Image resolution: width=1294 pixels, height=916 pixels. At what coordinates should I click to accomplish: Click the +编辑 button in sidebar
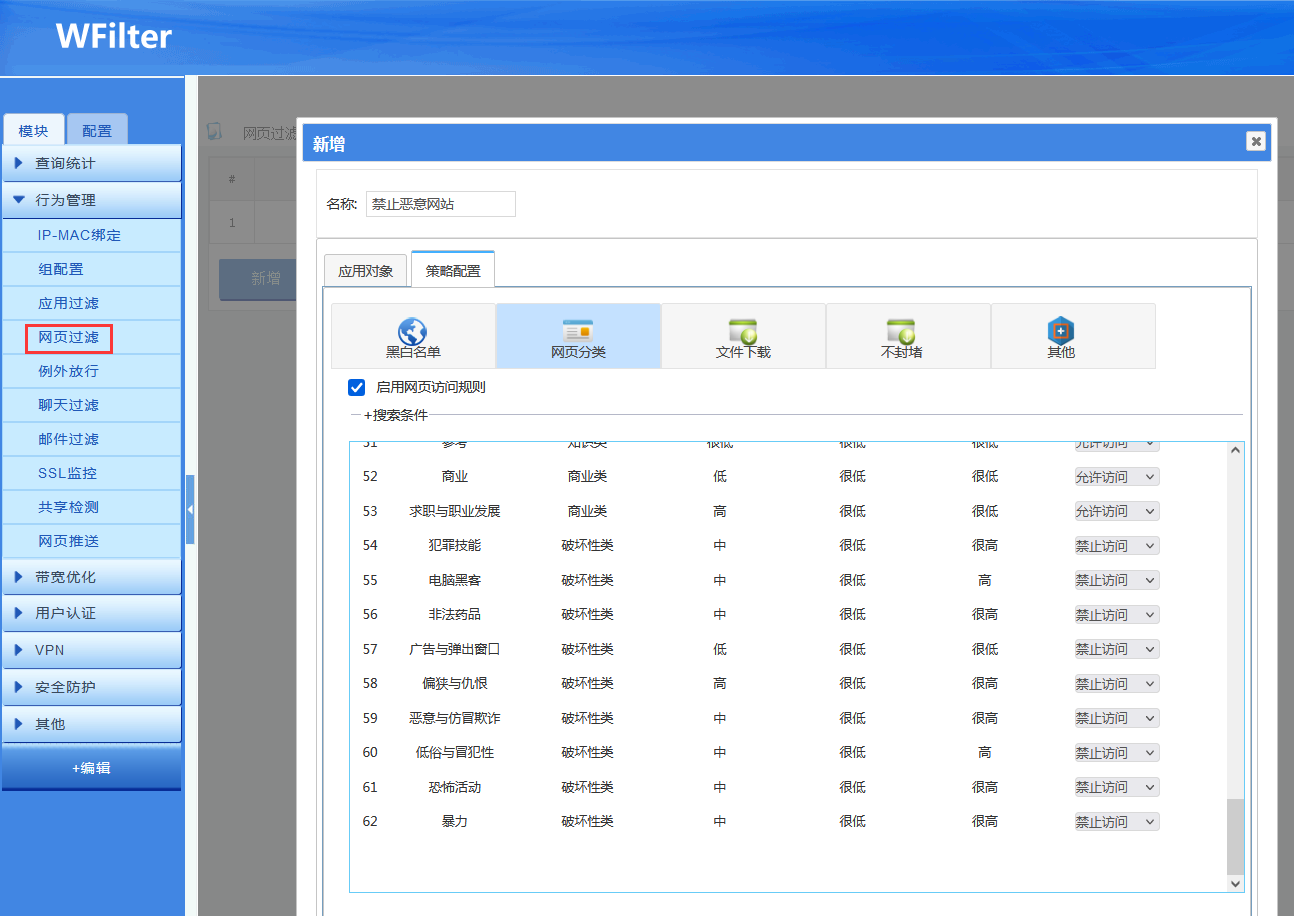(91, 768)
